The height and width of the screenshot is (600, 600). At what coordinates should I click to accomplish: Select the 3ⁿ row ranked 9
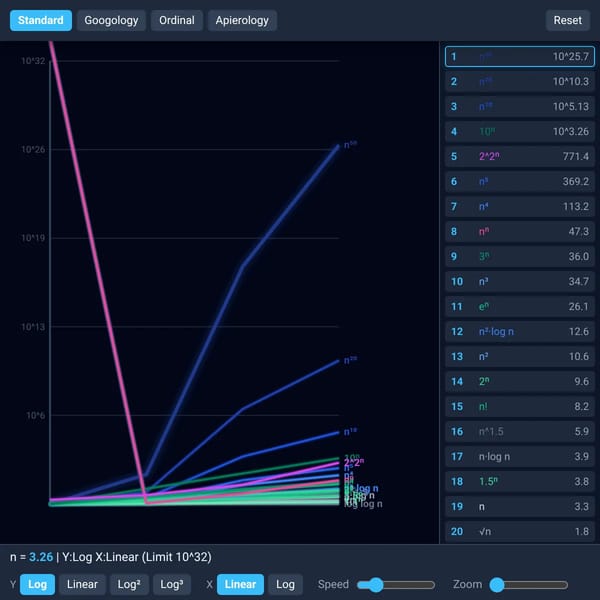click(x=520, y=256)
